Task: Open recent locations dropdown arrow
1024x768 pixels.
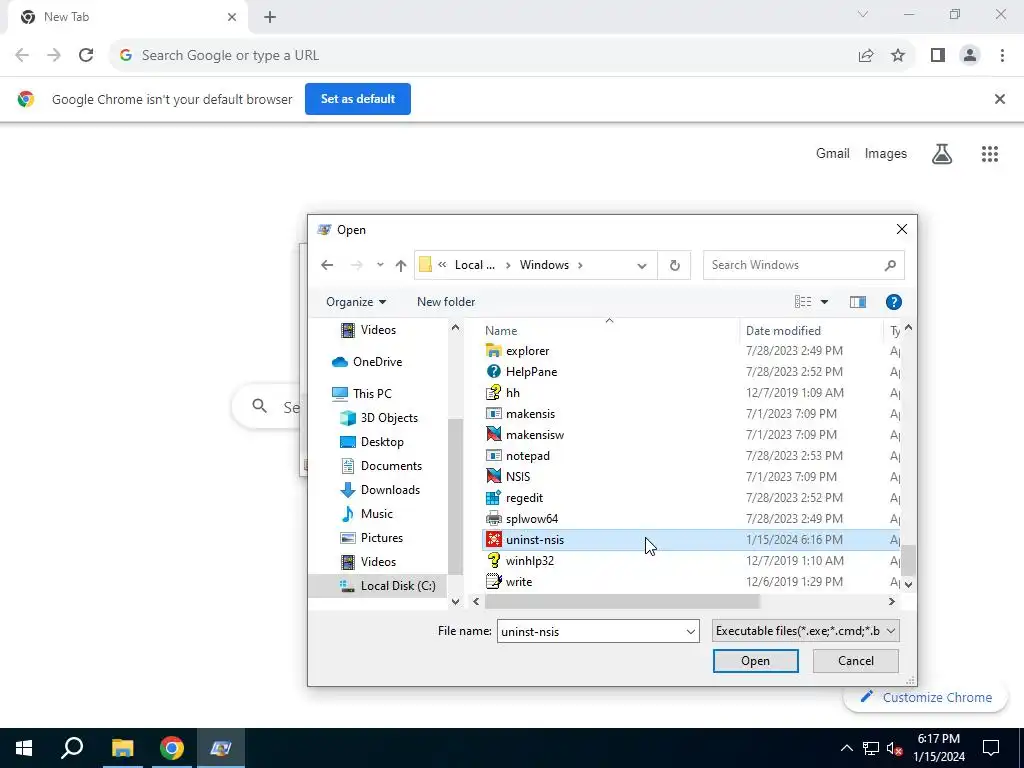Action: 380,265
